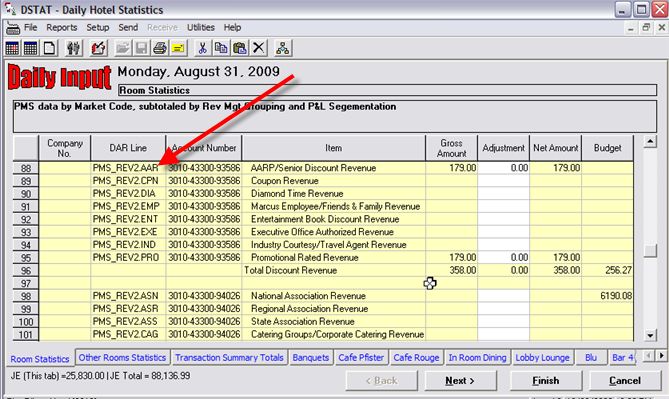Click the binoculars find icon
The image size is (669, 399).
pos(73,48)
